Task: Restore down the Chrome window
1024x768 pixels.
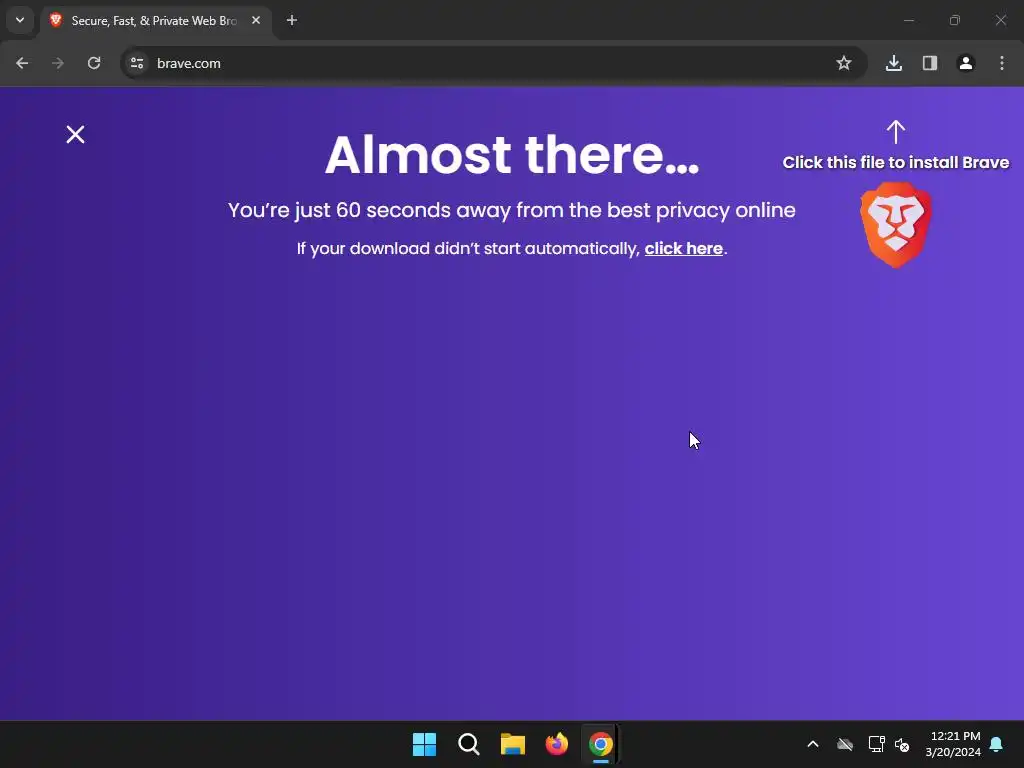Action: point(955,20)
